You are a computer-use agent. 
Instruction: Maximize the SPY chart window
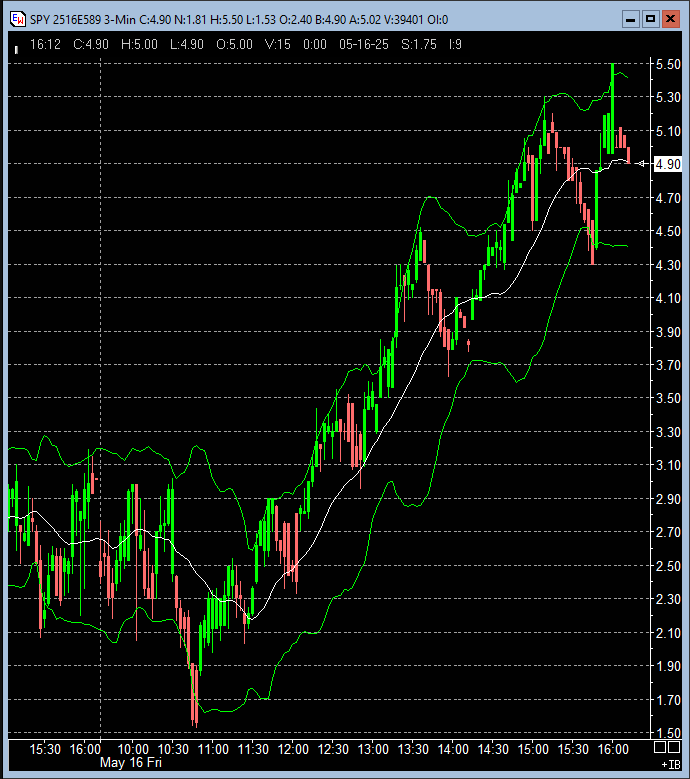click(650, 20)
